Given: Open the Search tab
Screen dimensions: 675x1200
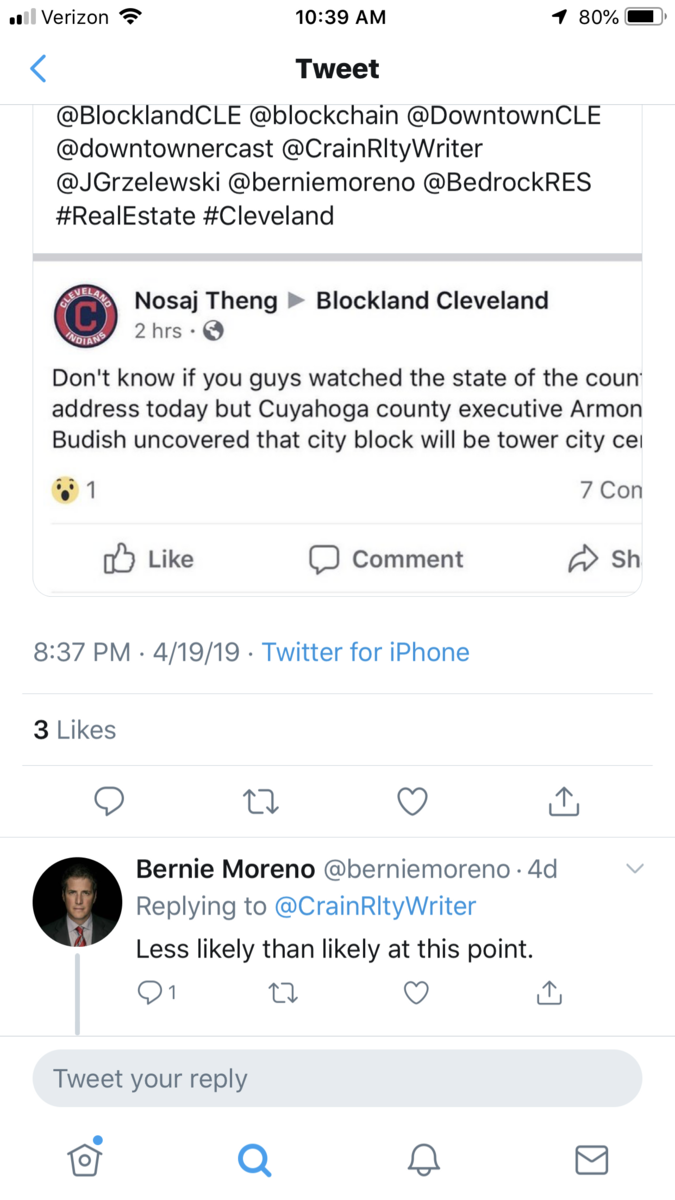Looking at the screenshot, I should tap(254, 1159).
